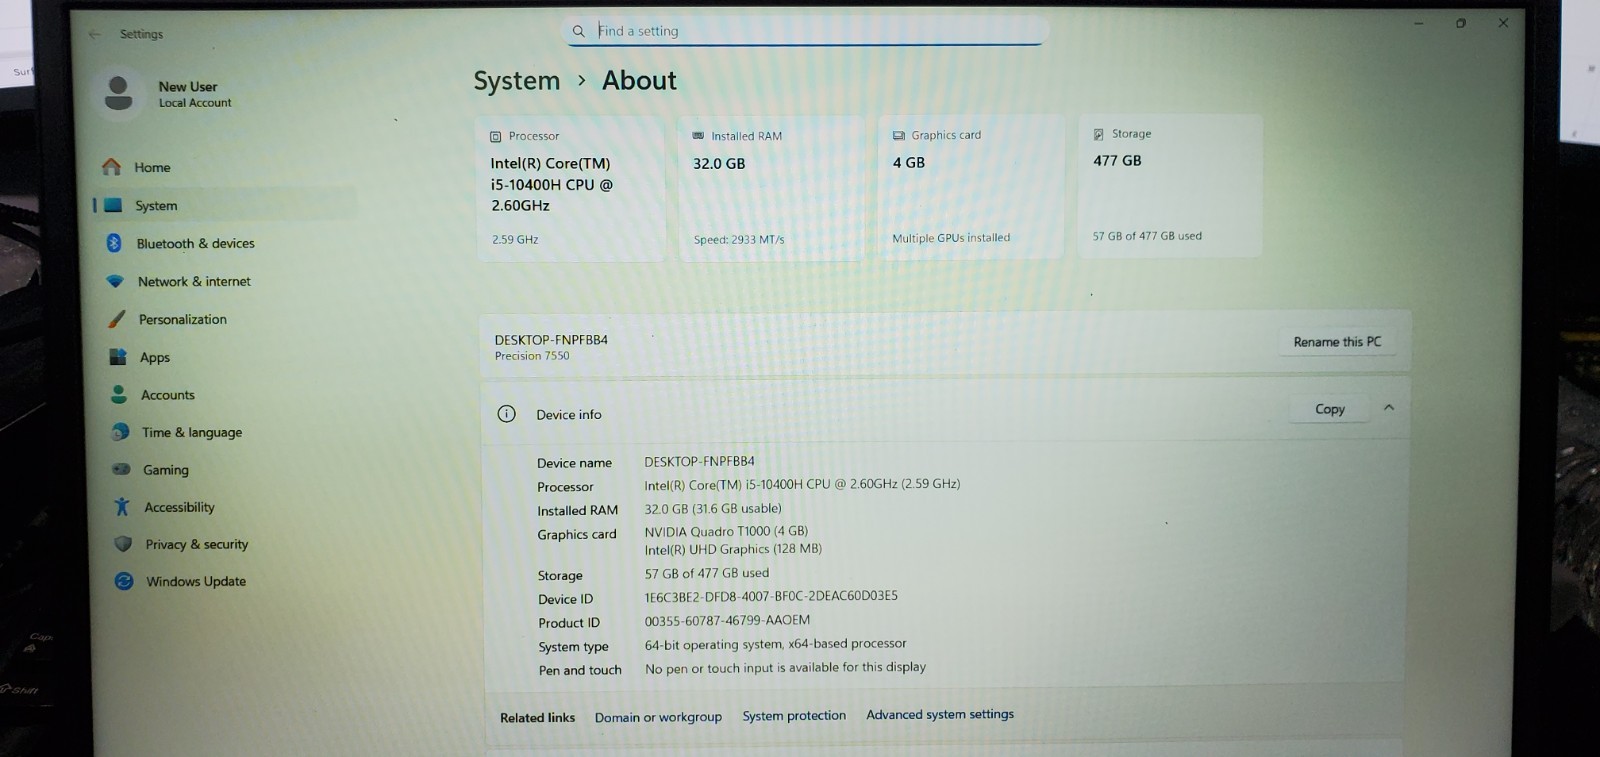The height and width of the screenshot is (757, 1600).
Task: Click System in the breadcrumb
Action: 517,81
